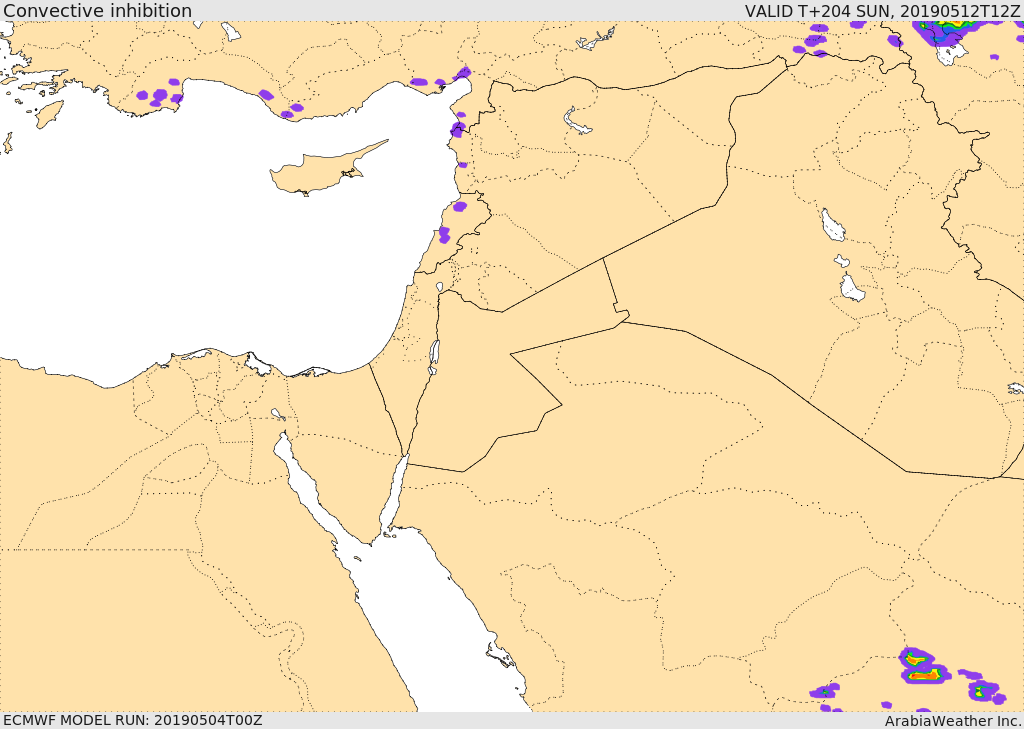Click the Sea of Galilee lake
The width and height of the screenshot is (1024, 729).
point(439,287)
